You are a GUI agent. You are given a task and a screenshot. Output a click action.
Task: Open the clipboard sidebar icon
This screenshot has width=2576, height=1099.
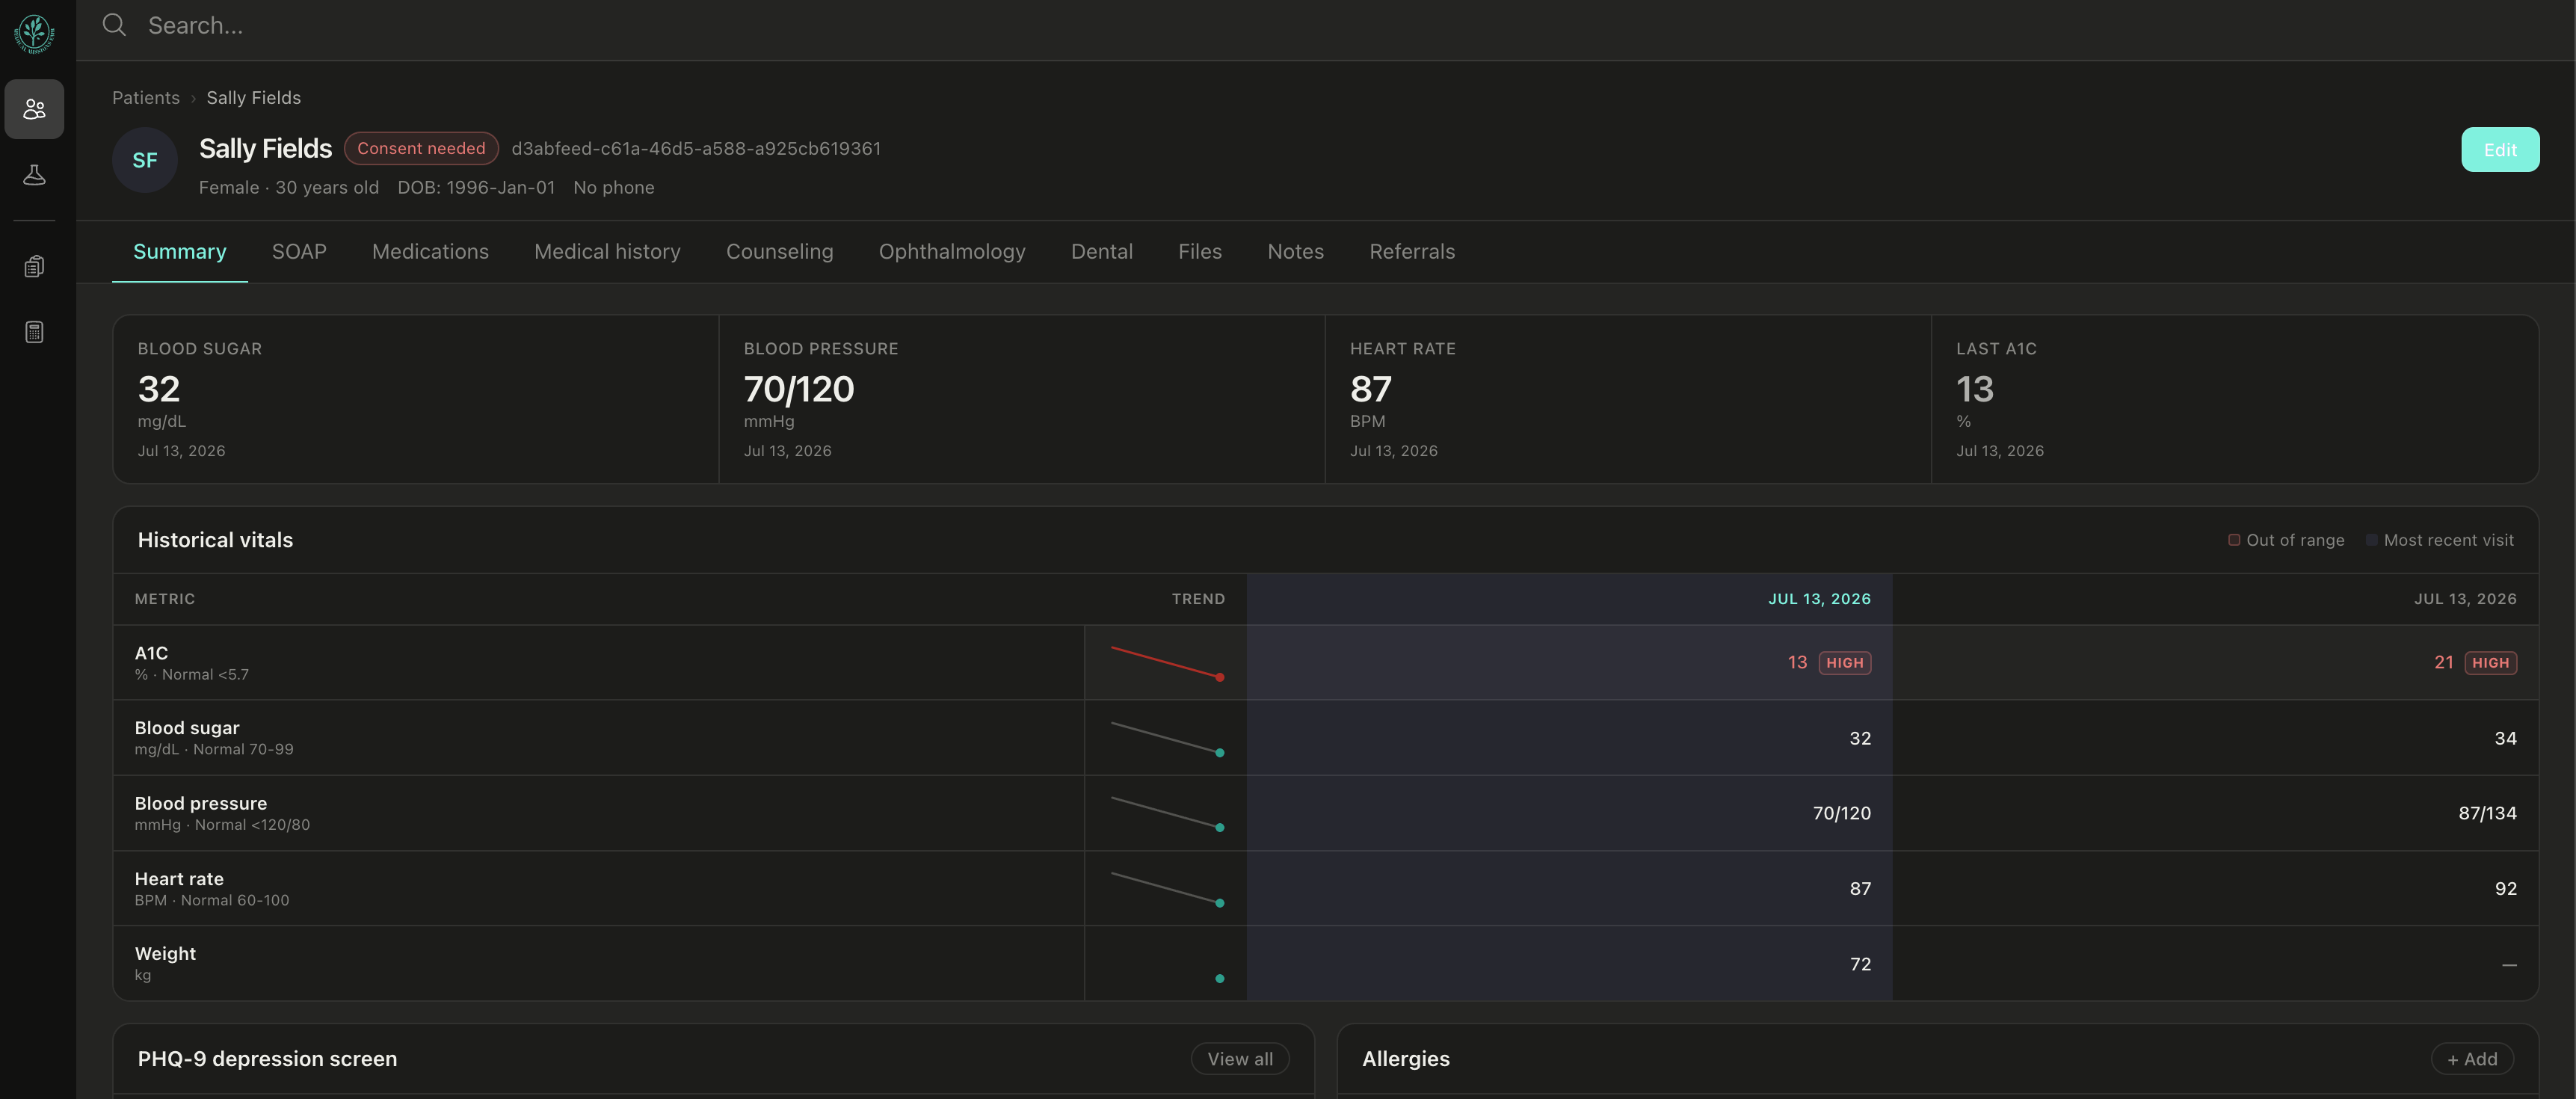(34, 266)
